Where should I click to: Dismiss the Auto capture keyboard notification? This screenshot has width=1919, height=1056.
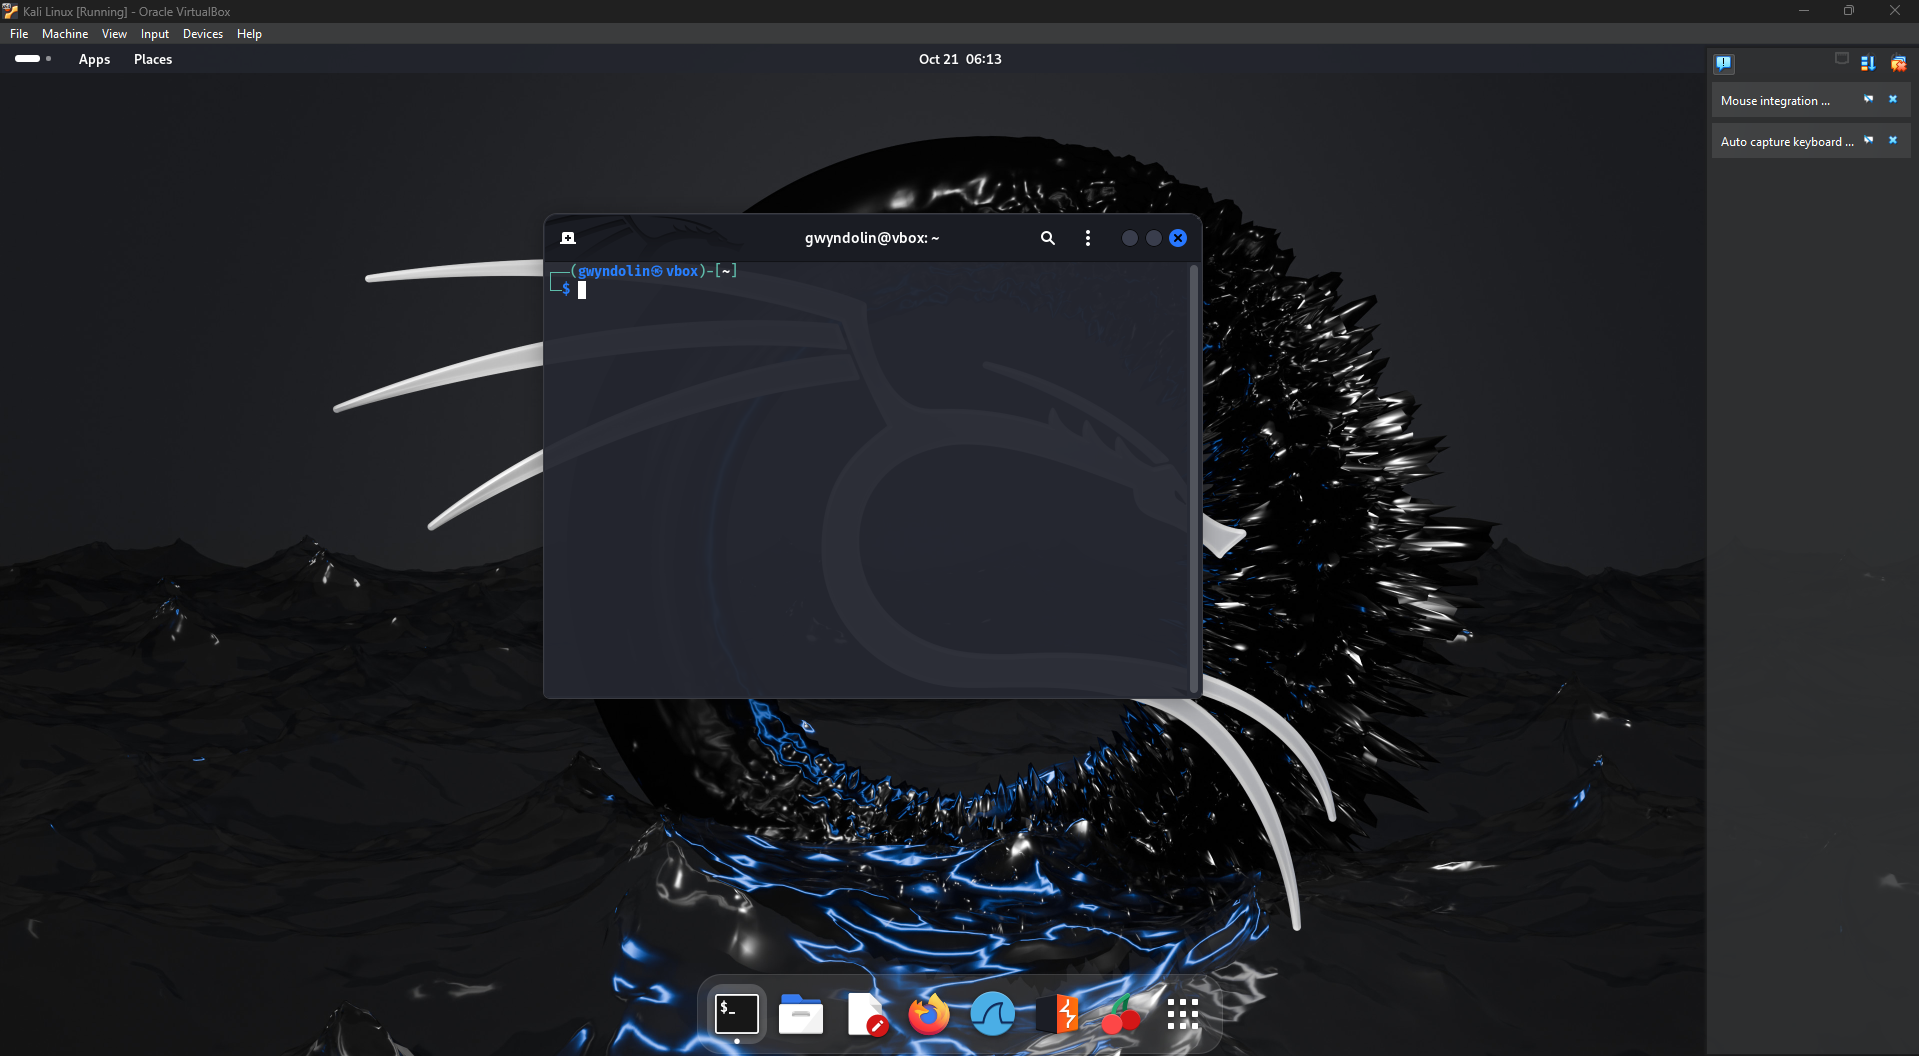coord(1893,140)
